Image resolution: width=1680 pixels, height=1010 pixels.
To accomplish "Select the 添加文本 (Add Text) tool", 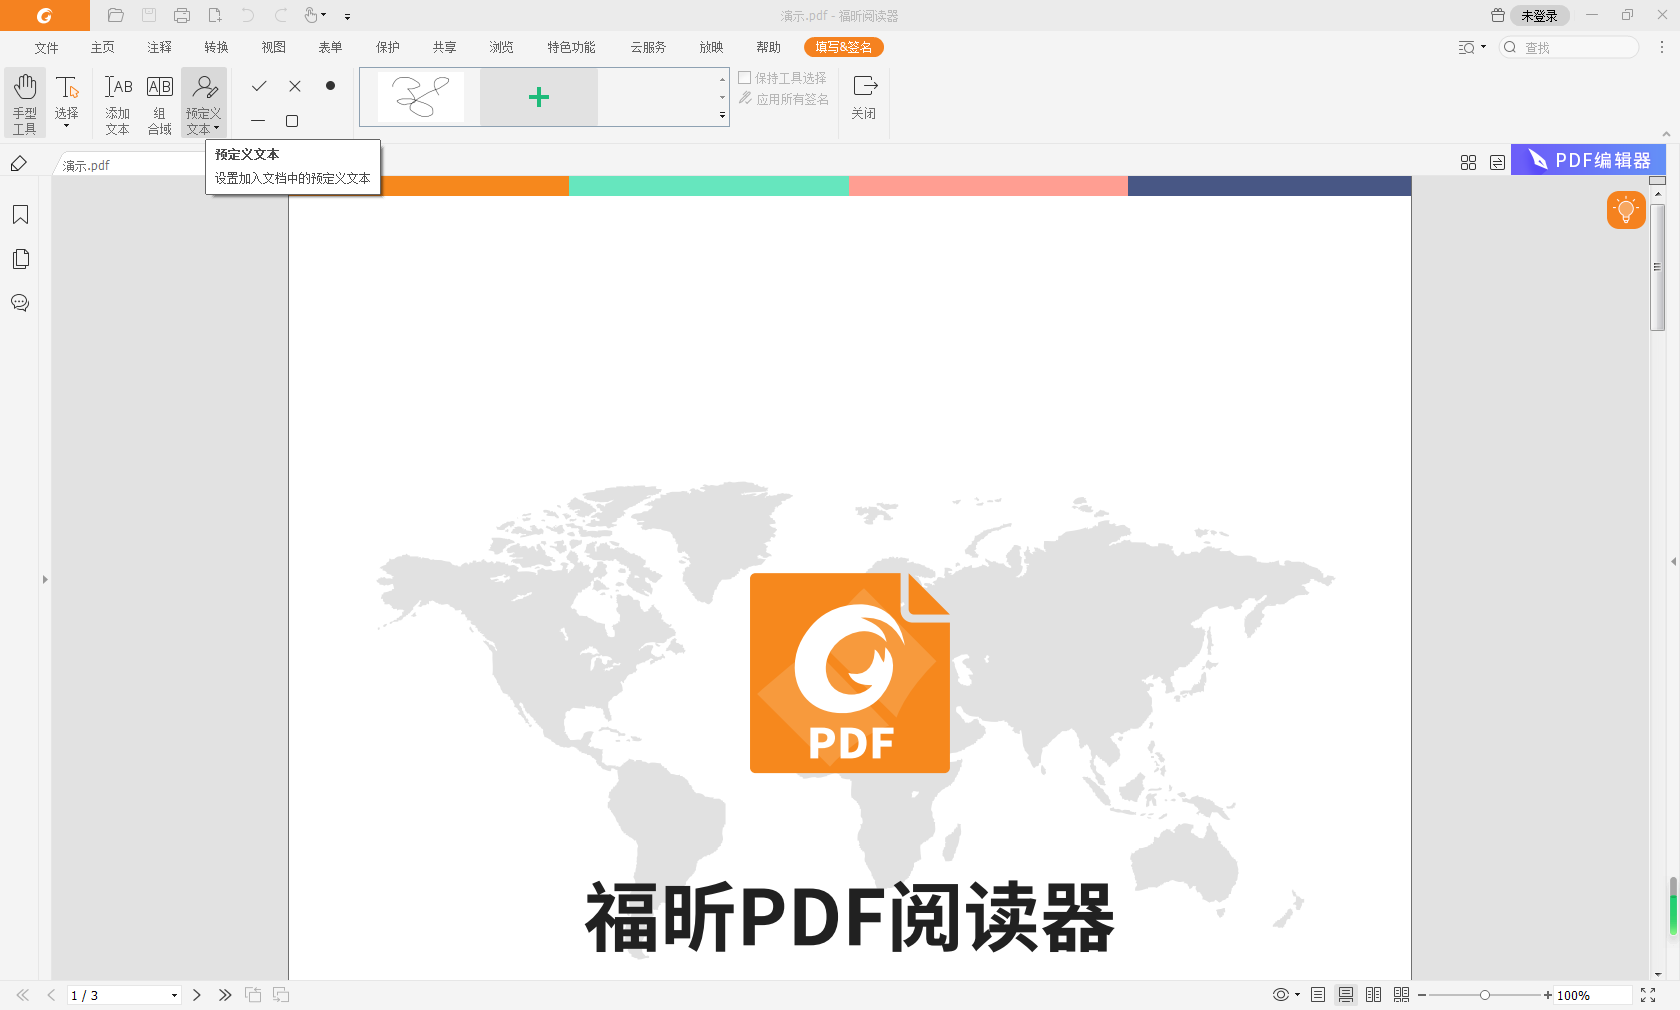I will [x=117, y=101].
